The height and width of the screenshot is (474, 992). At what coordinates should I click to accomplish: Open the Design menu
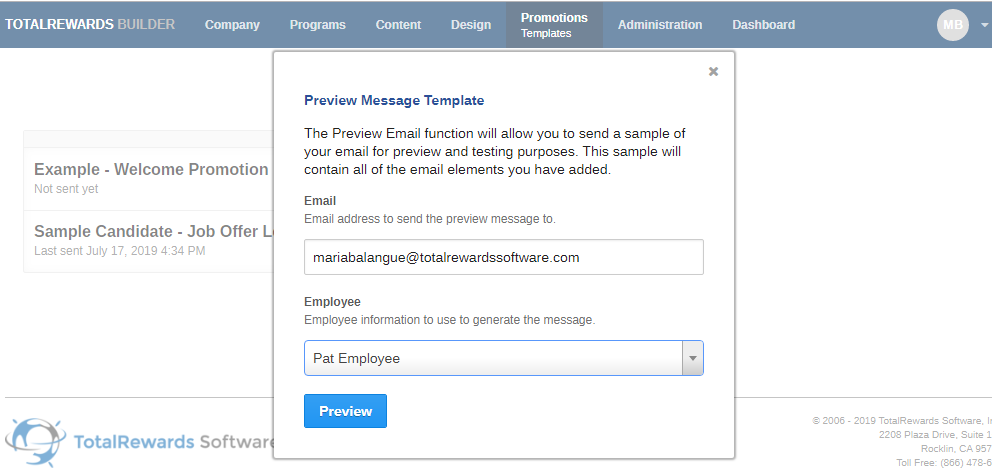click(471, 25)
